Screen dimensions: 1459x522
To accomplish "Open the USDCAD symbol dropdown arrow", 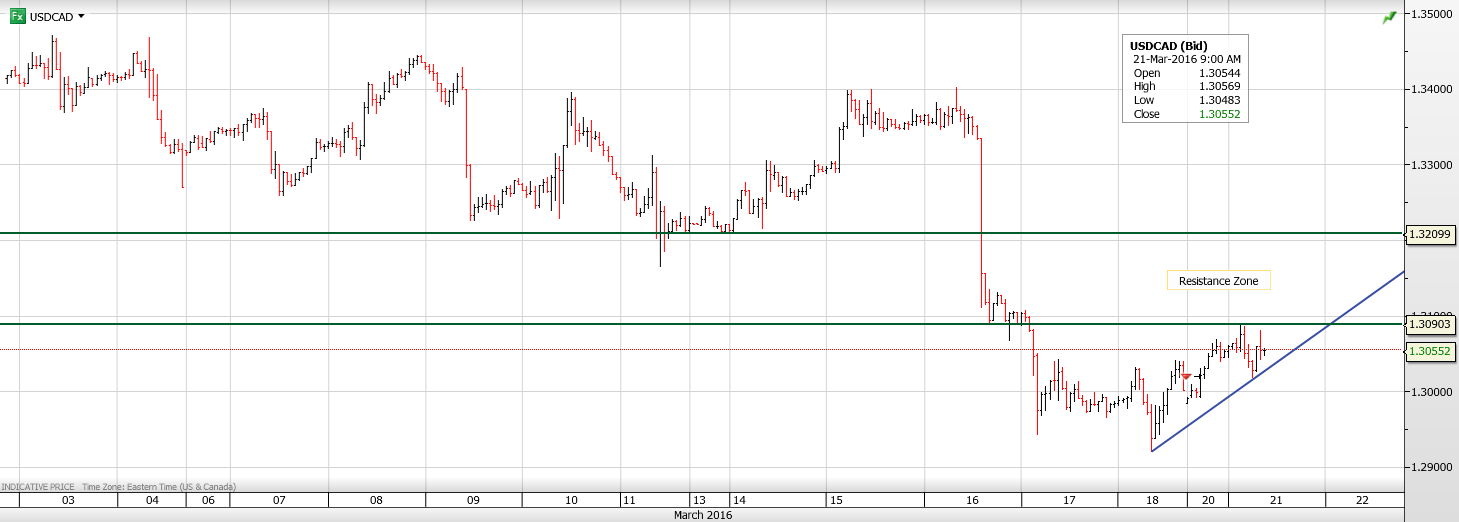I will 81,16.
